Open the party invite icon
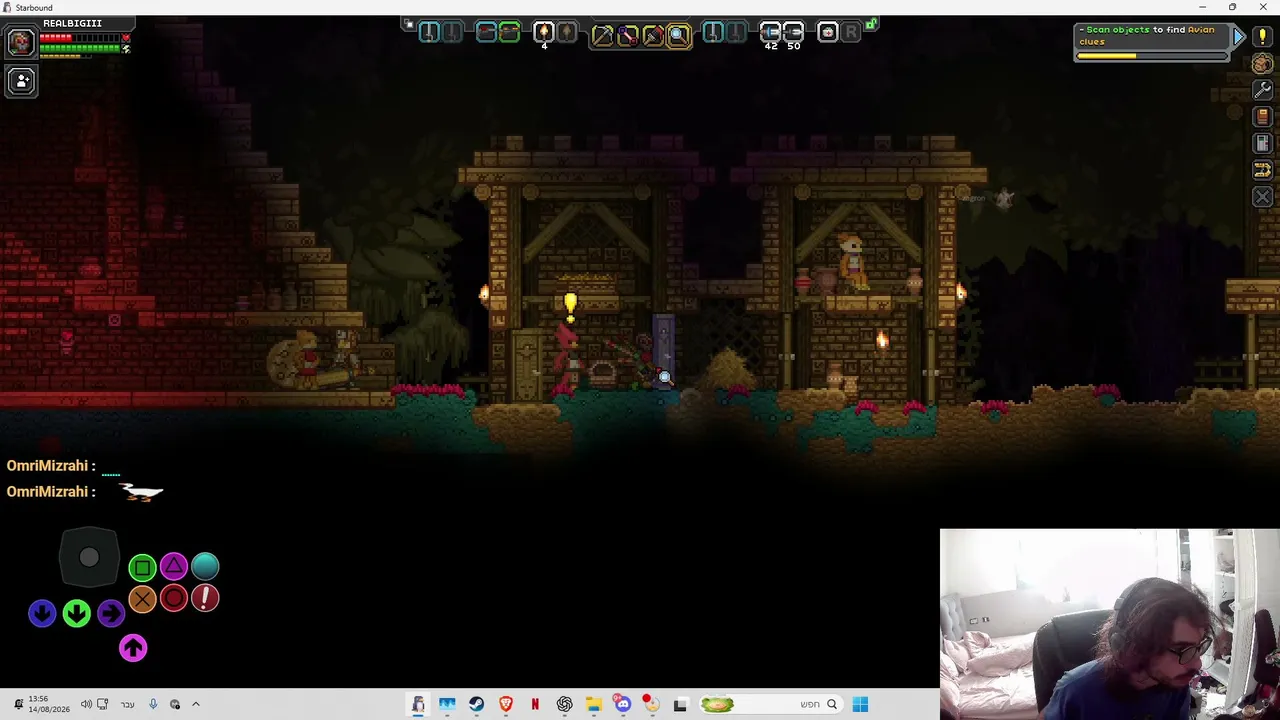The width and height of the screenshot is (1280, 720). coord(21,81)
